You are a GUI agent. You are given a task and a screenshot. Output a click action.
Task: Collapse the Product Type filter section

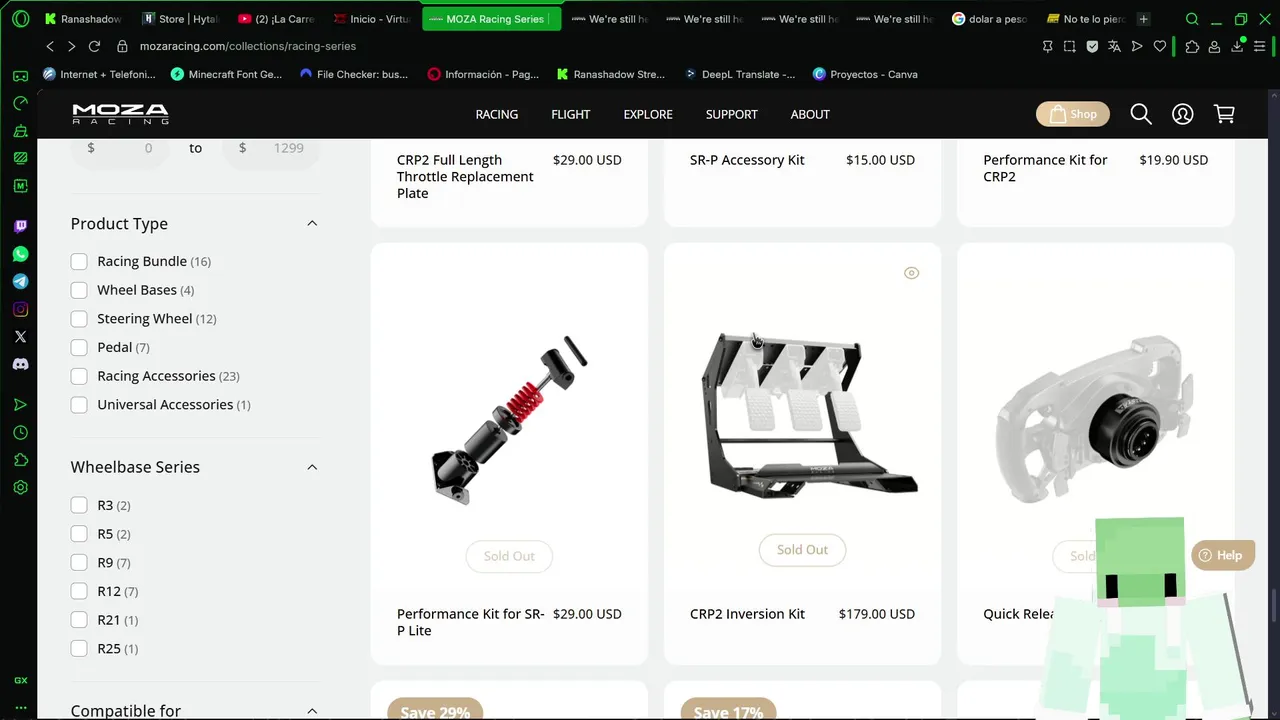click(312, 223)
